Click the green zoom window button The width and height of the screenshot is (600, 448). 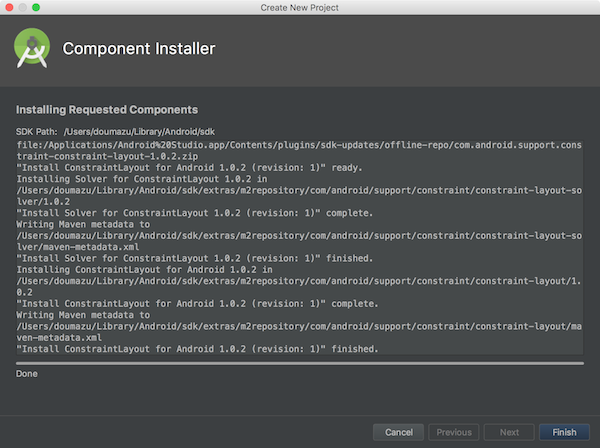pos(36,7)
